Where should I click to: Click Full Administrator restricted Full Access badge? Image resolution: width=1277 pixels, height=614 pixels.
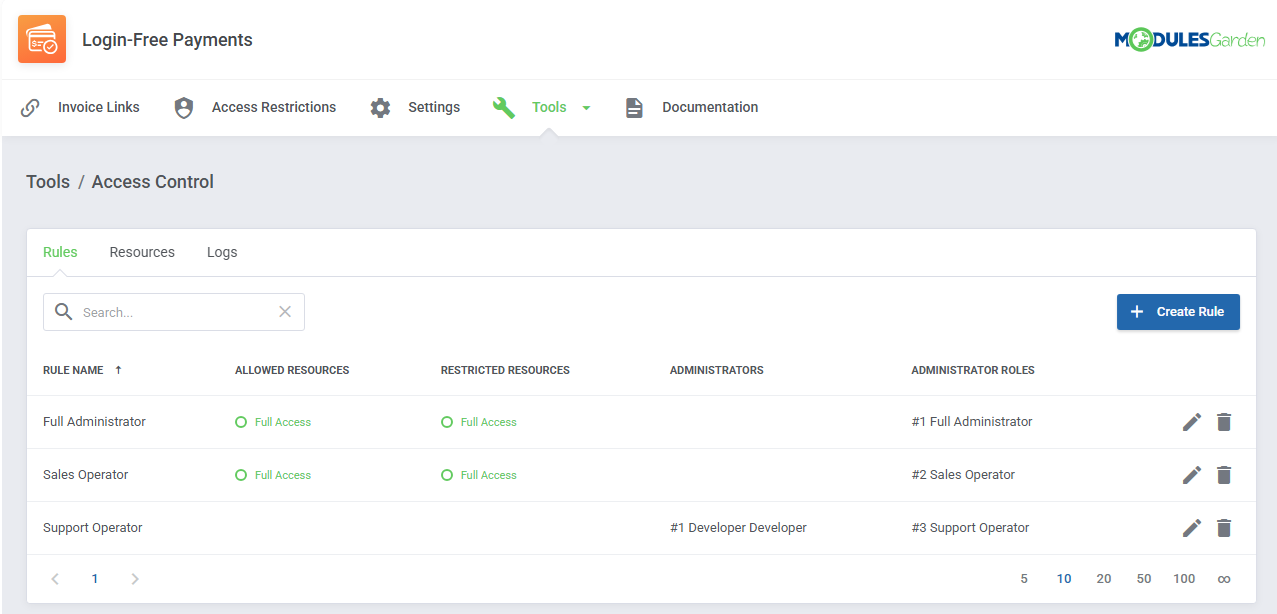479,422
